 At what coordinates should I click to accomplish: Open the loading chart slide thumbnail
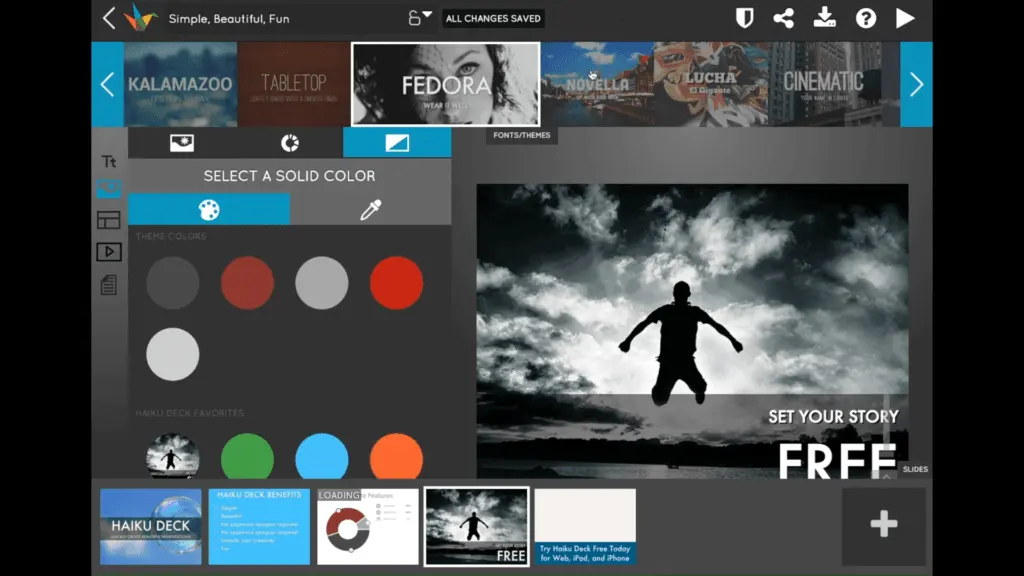(368, 526)
